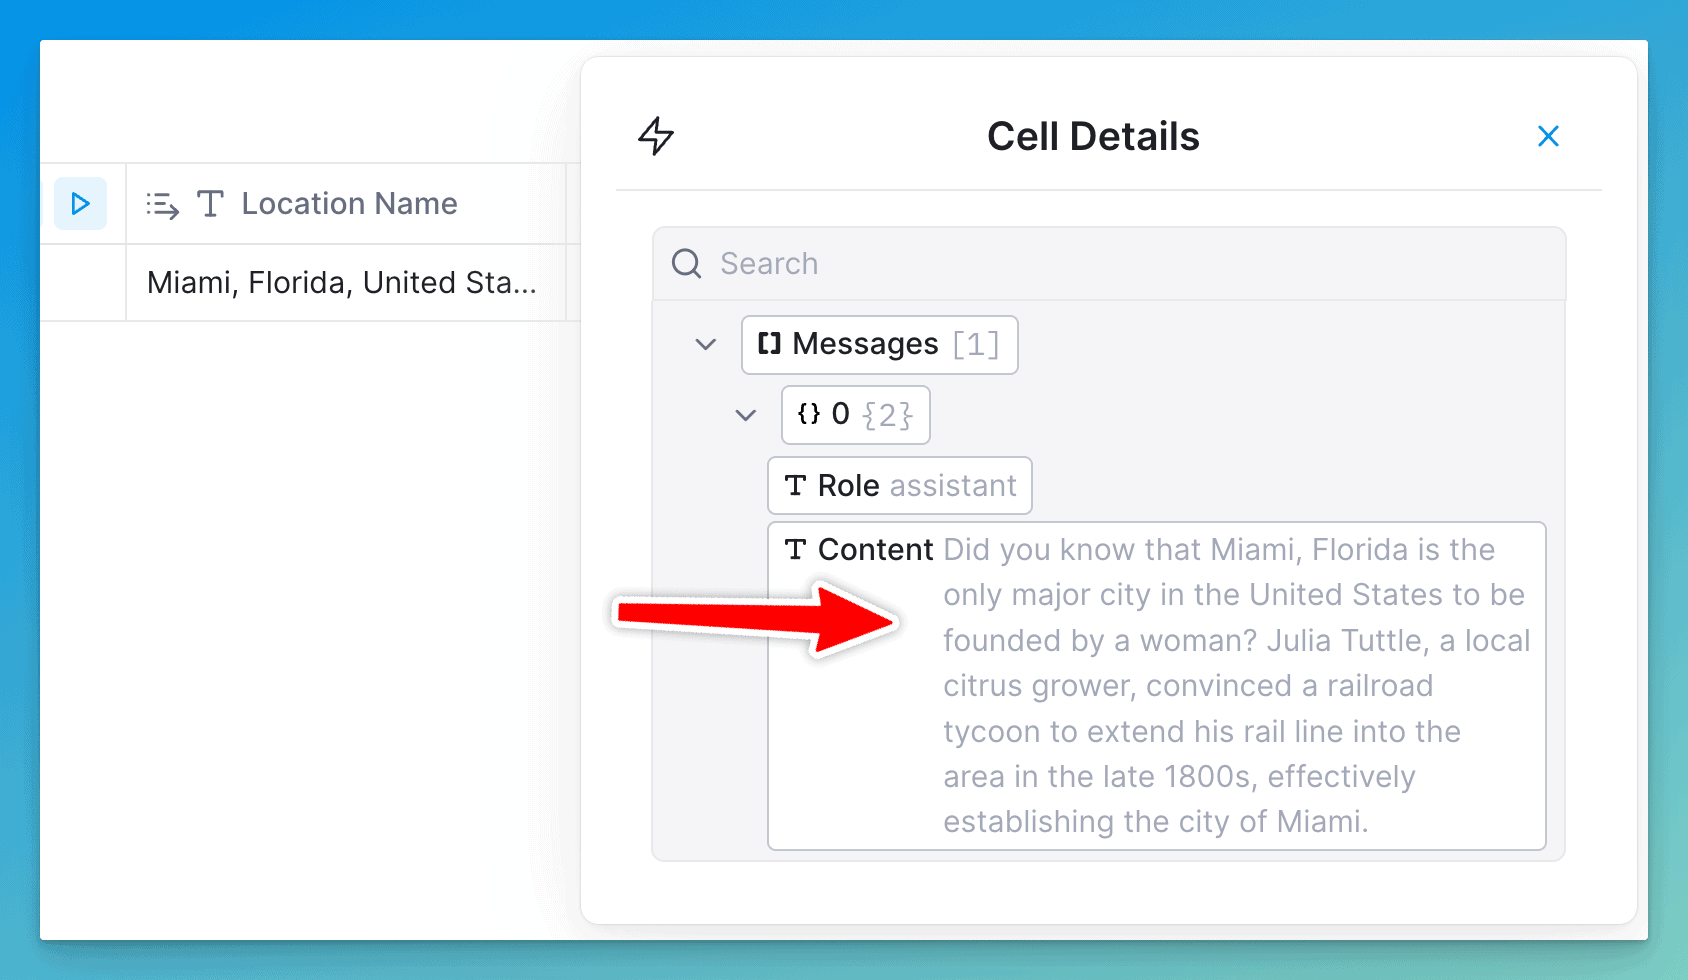The width and height of the screenshot is (1688, 980).
Task: Select the Messages [1] tree node
Action: (x=879, y=345)
